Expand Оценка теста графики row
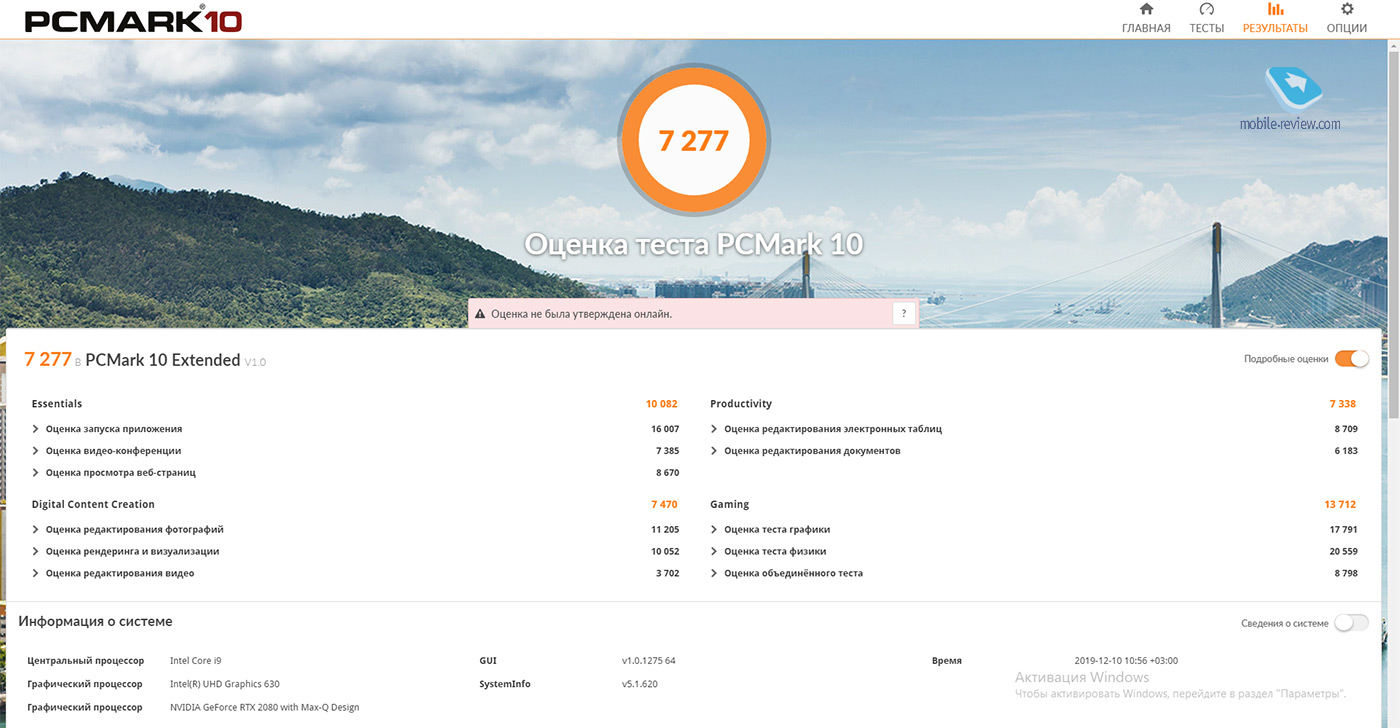Screen dimensions: 1400x728 [1033, 530]
